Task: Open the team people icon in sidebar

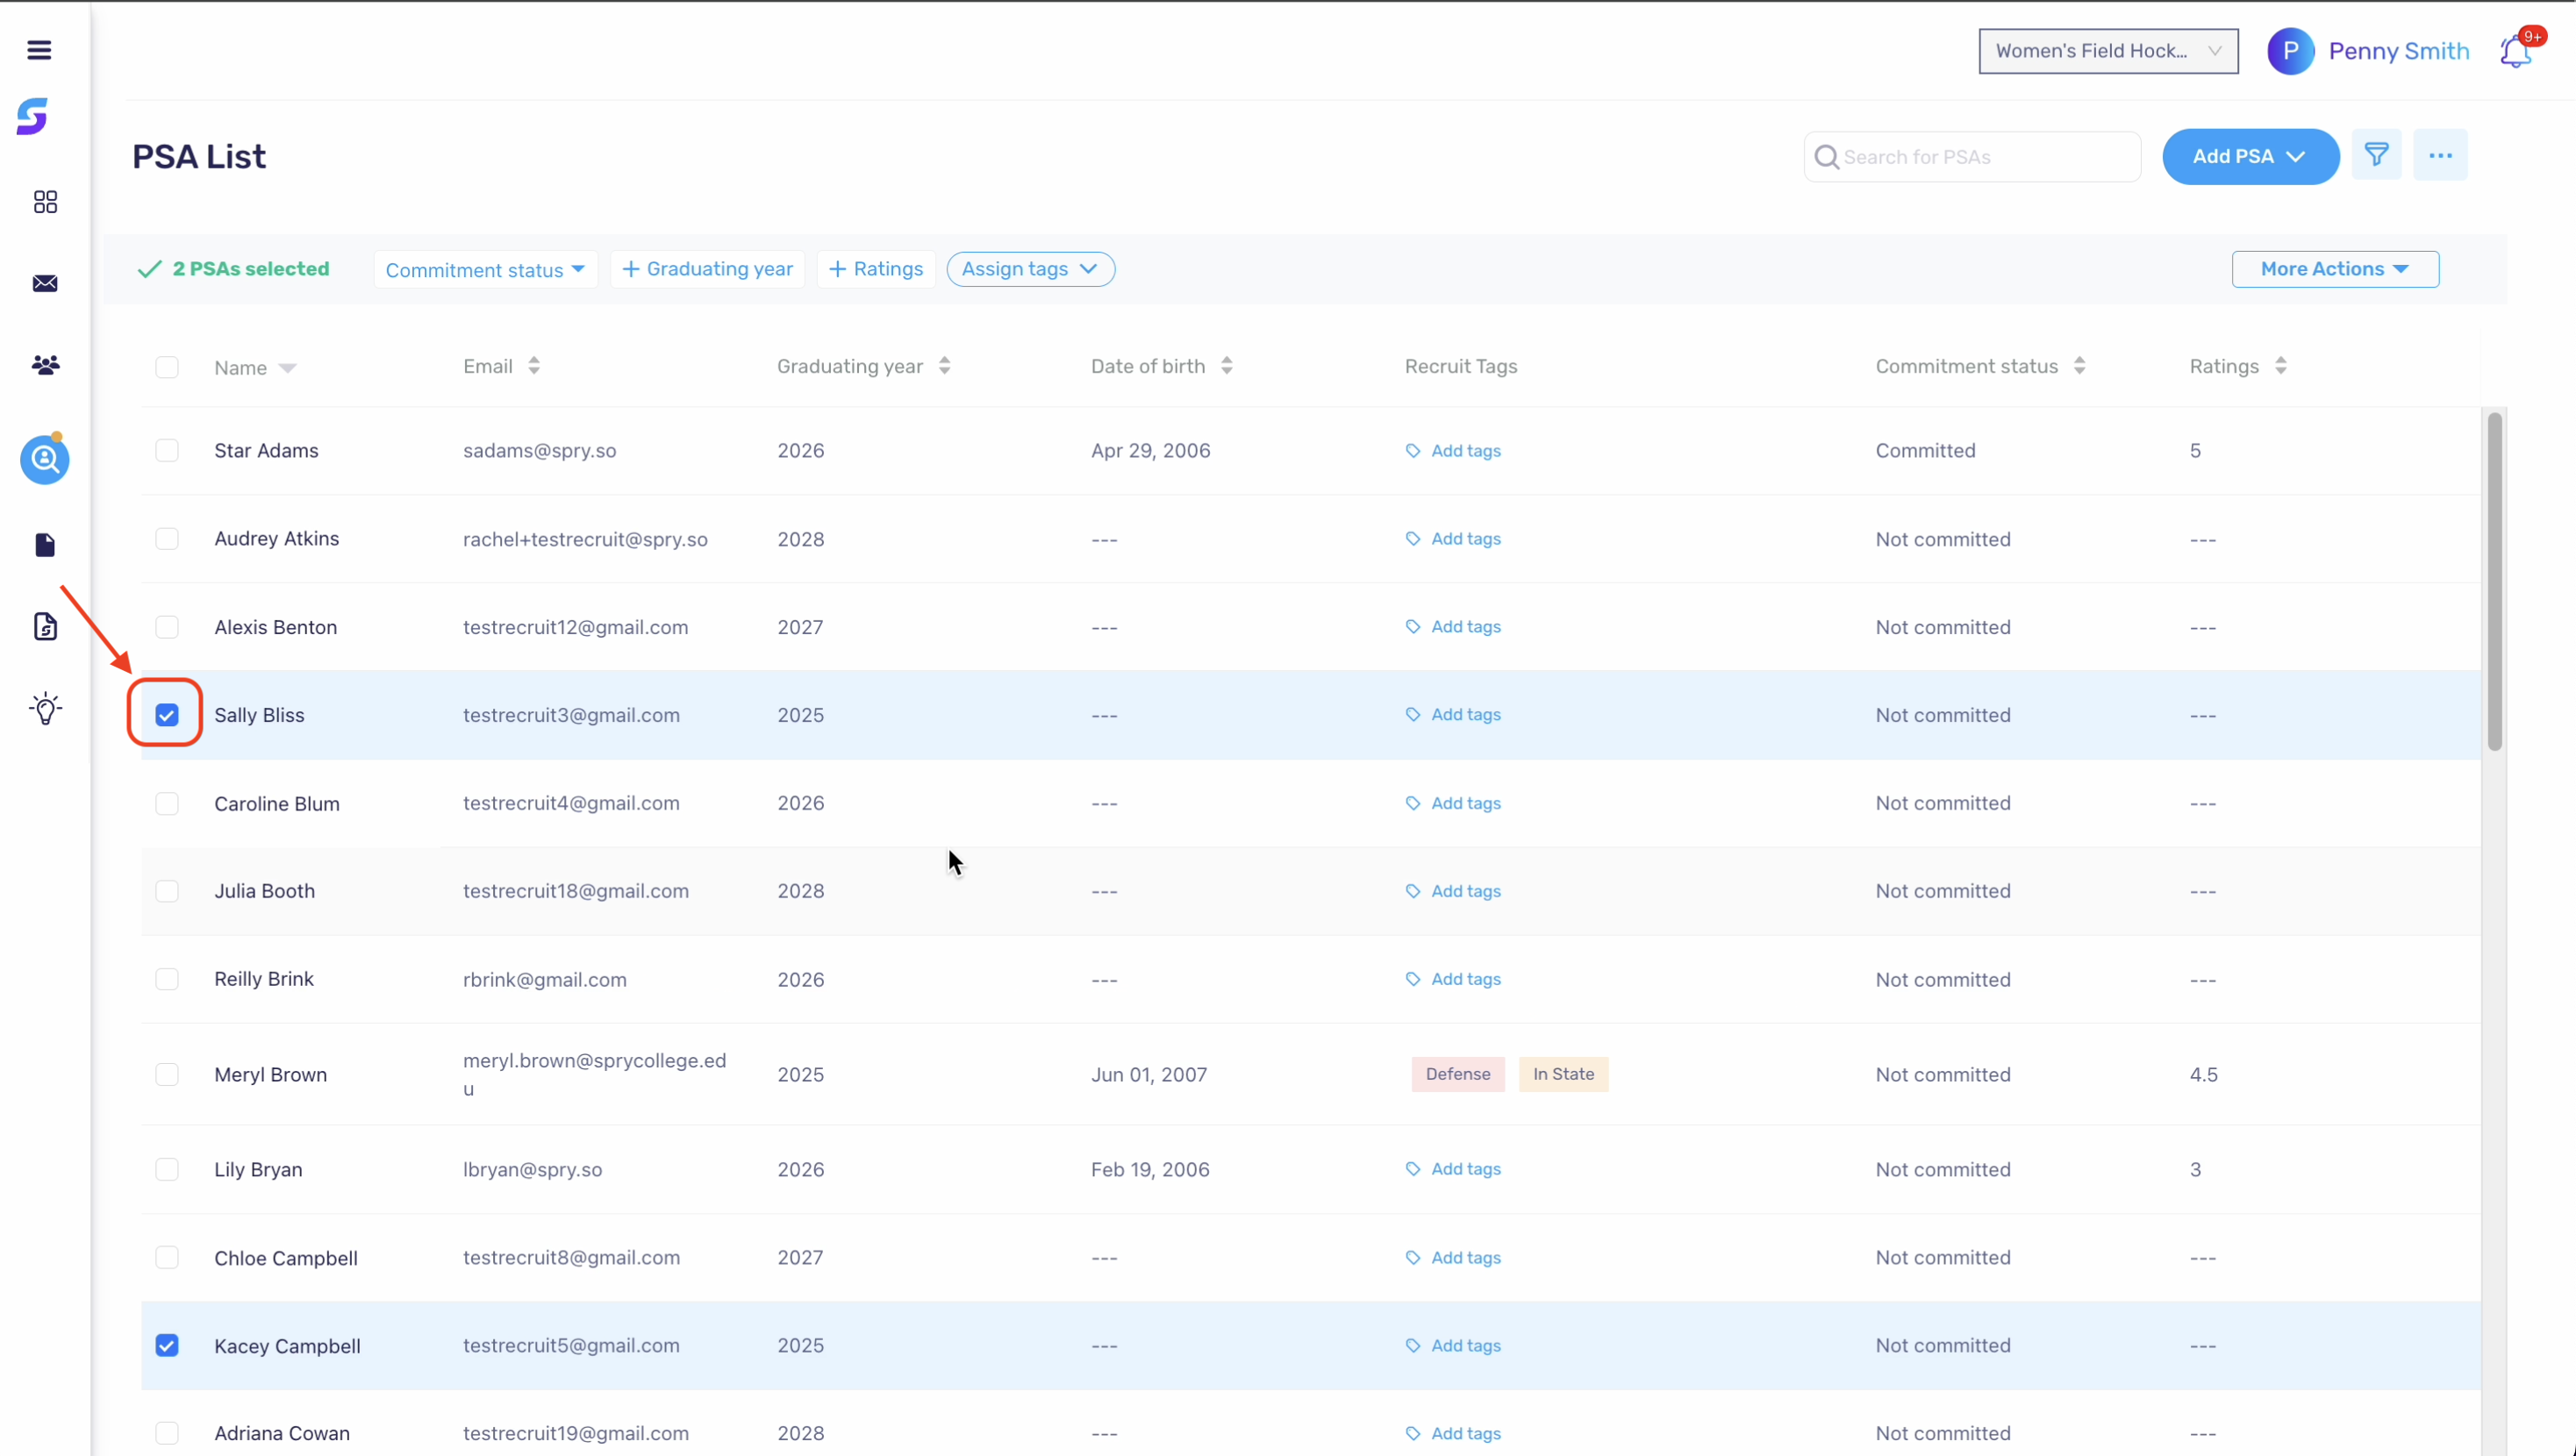Action: (45, 365)
